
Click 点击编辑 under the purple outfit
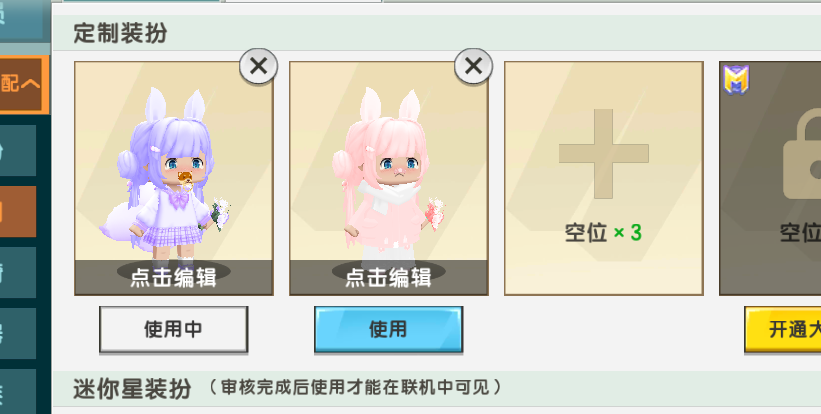coord(173,277)
